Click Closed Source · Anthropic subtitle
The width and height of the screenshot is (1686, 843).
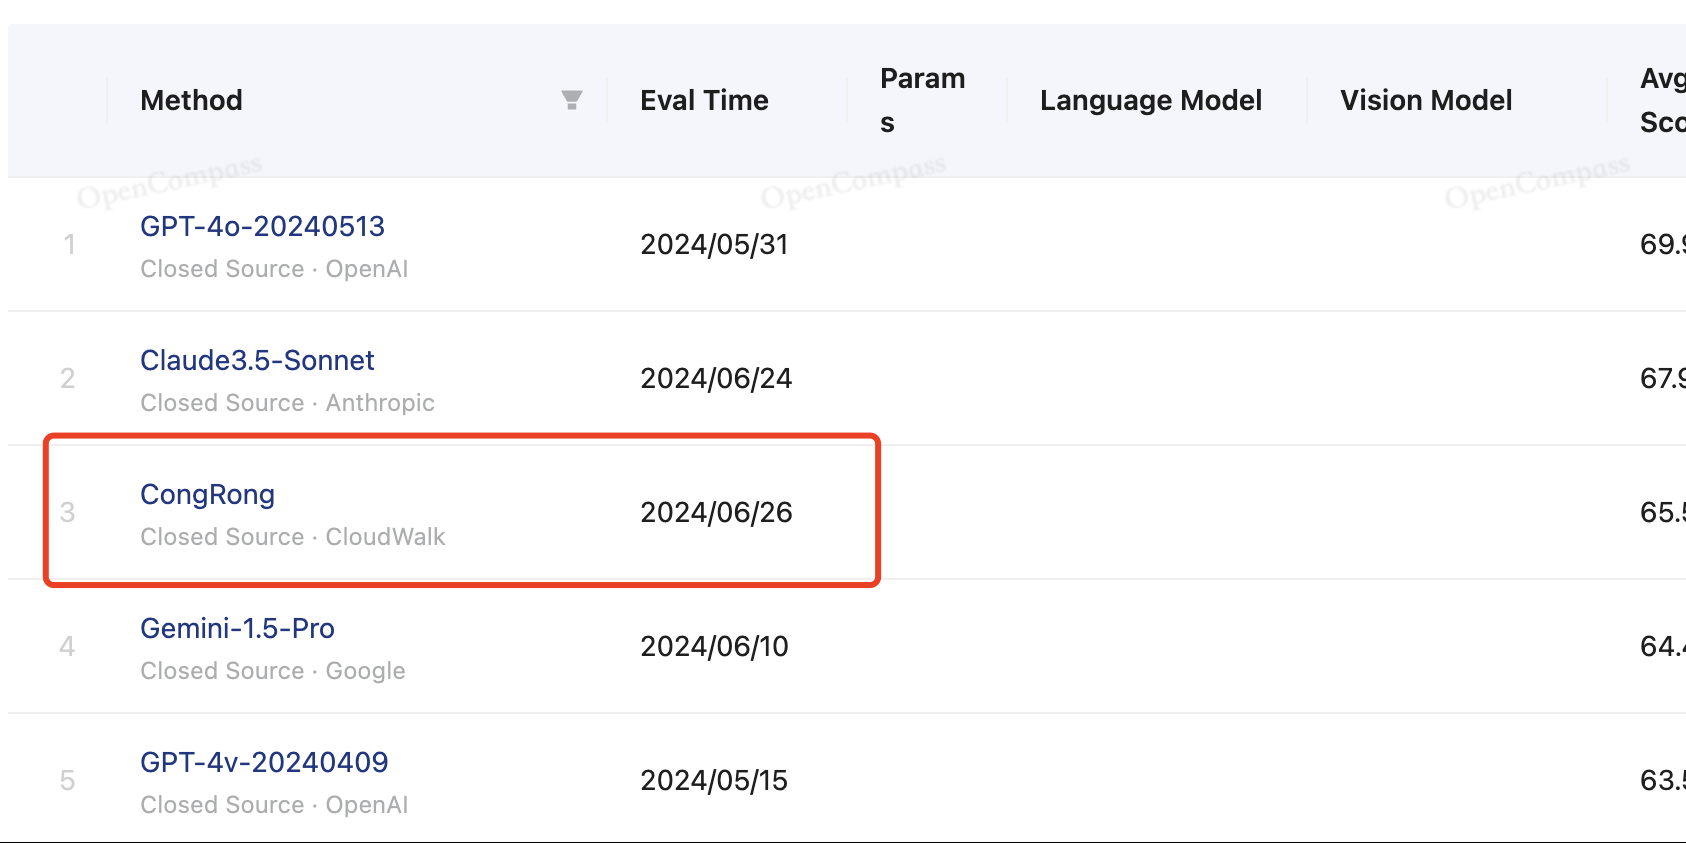287,403
